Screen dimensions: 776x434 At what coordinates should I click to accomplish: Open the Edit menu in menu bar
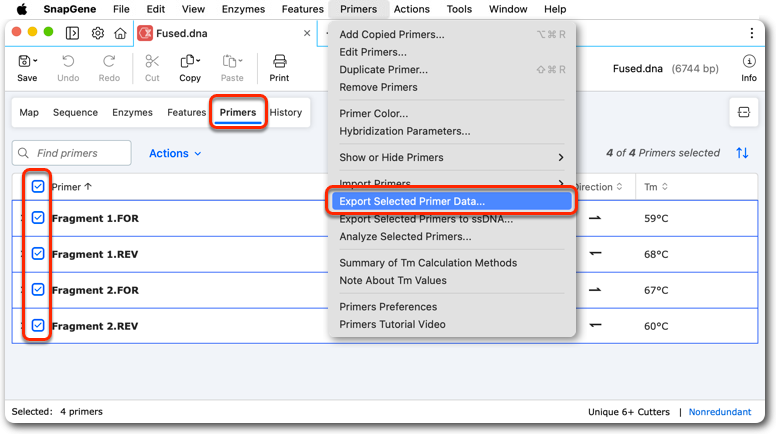[x=155, y=9]
